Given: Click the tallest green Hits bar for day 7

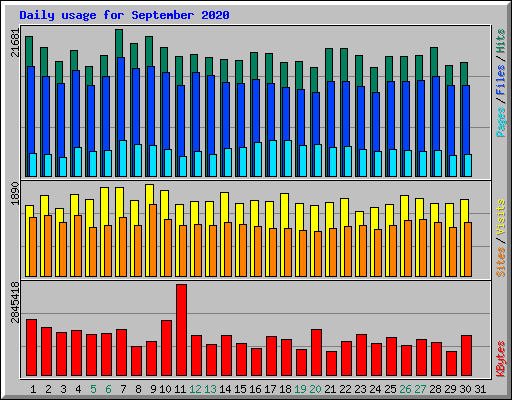Looking at the screenshot, I should [x=119, y=43].
